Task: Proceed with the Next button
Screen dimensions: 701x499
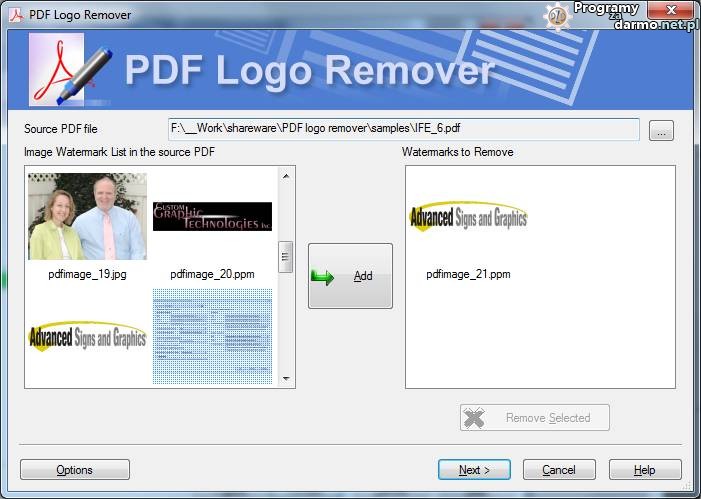Action: 474,470
